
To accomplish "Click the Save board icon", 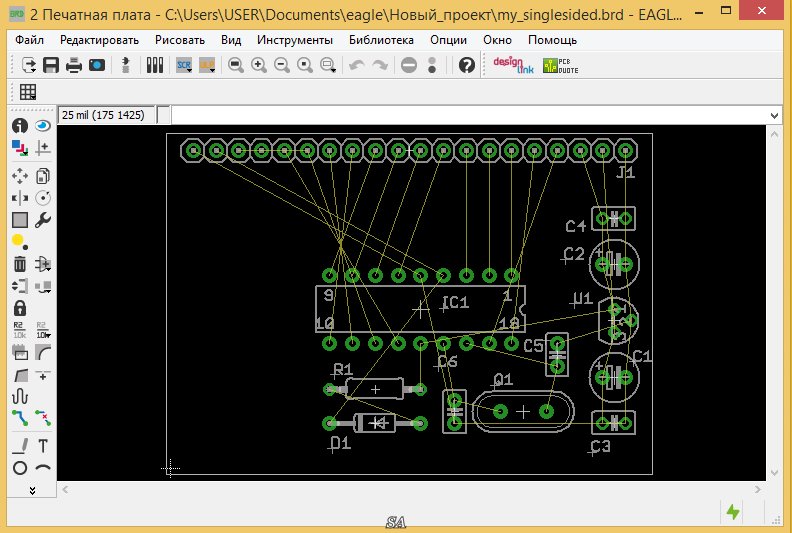I will pos(51,65).
